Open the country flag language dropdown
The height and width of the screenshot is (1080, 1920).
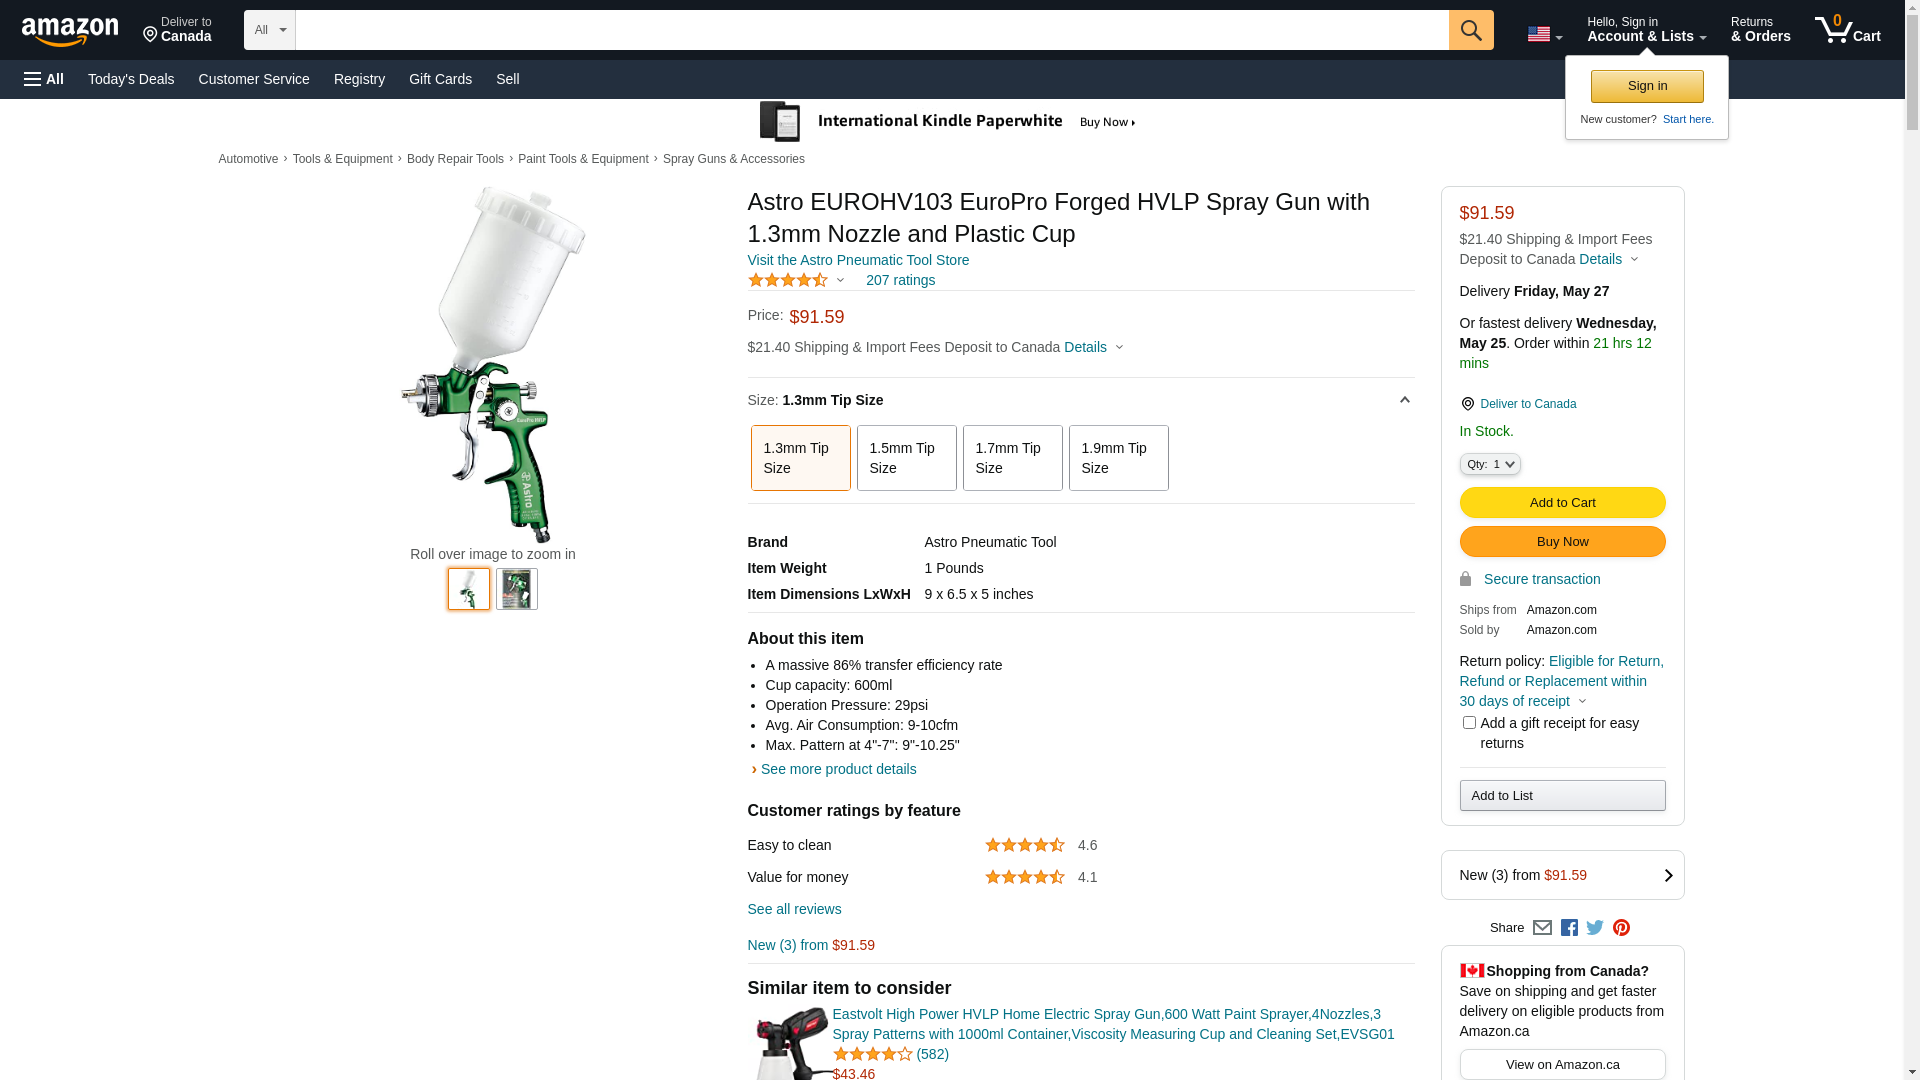coord(1544,34)
